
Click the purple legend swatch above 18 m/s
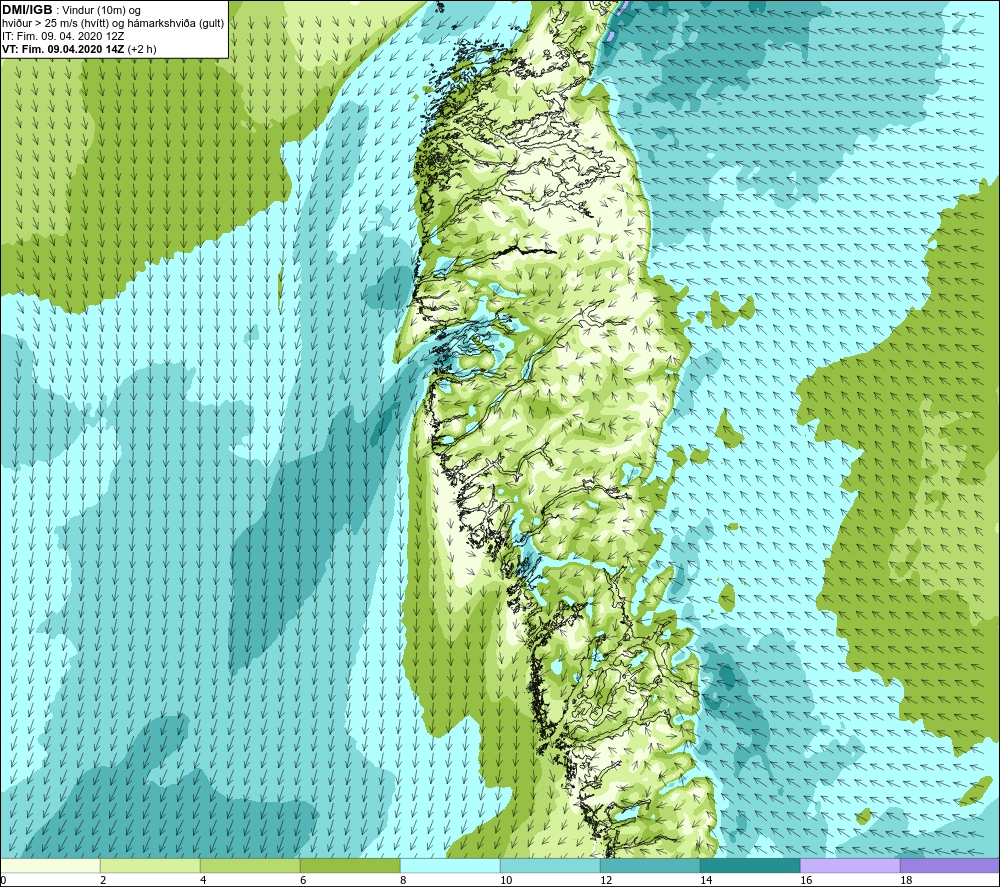[x=950, y=865]
